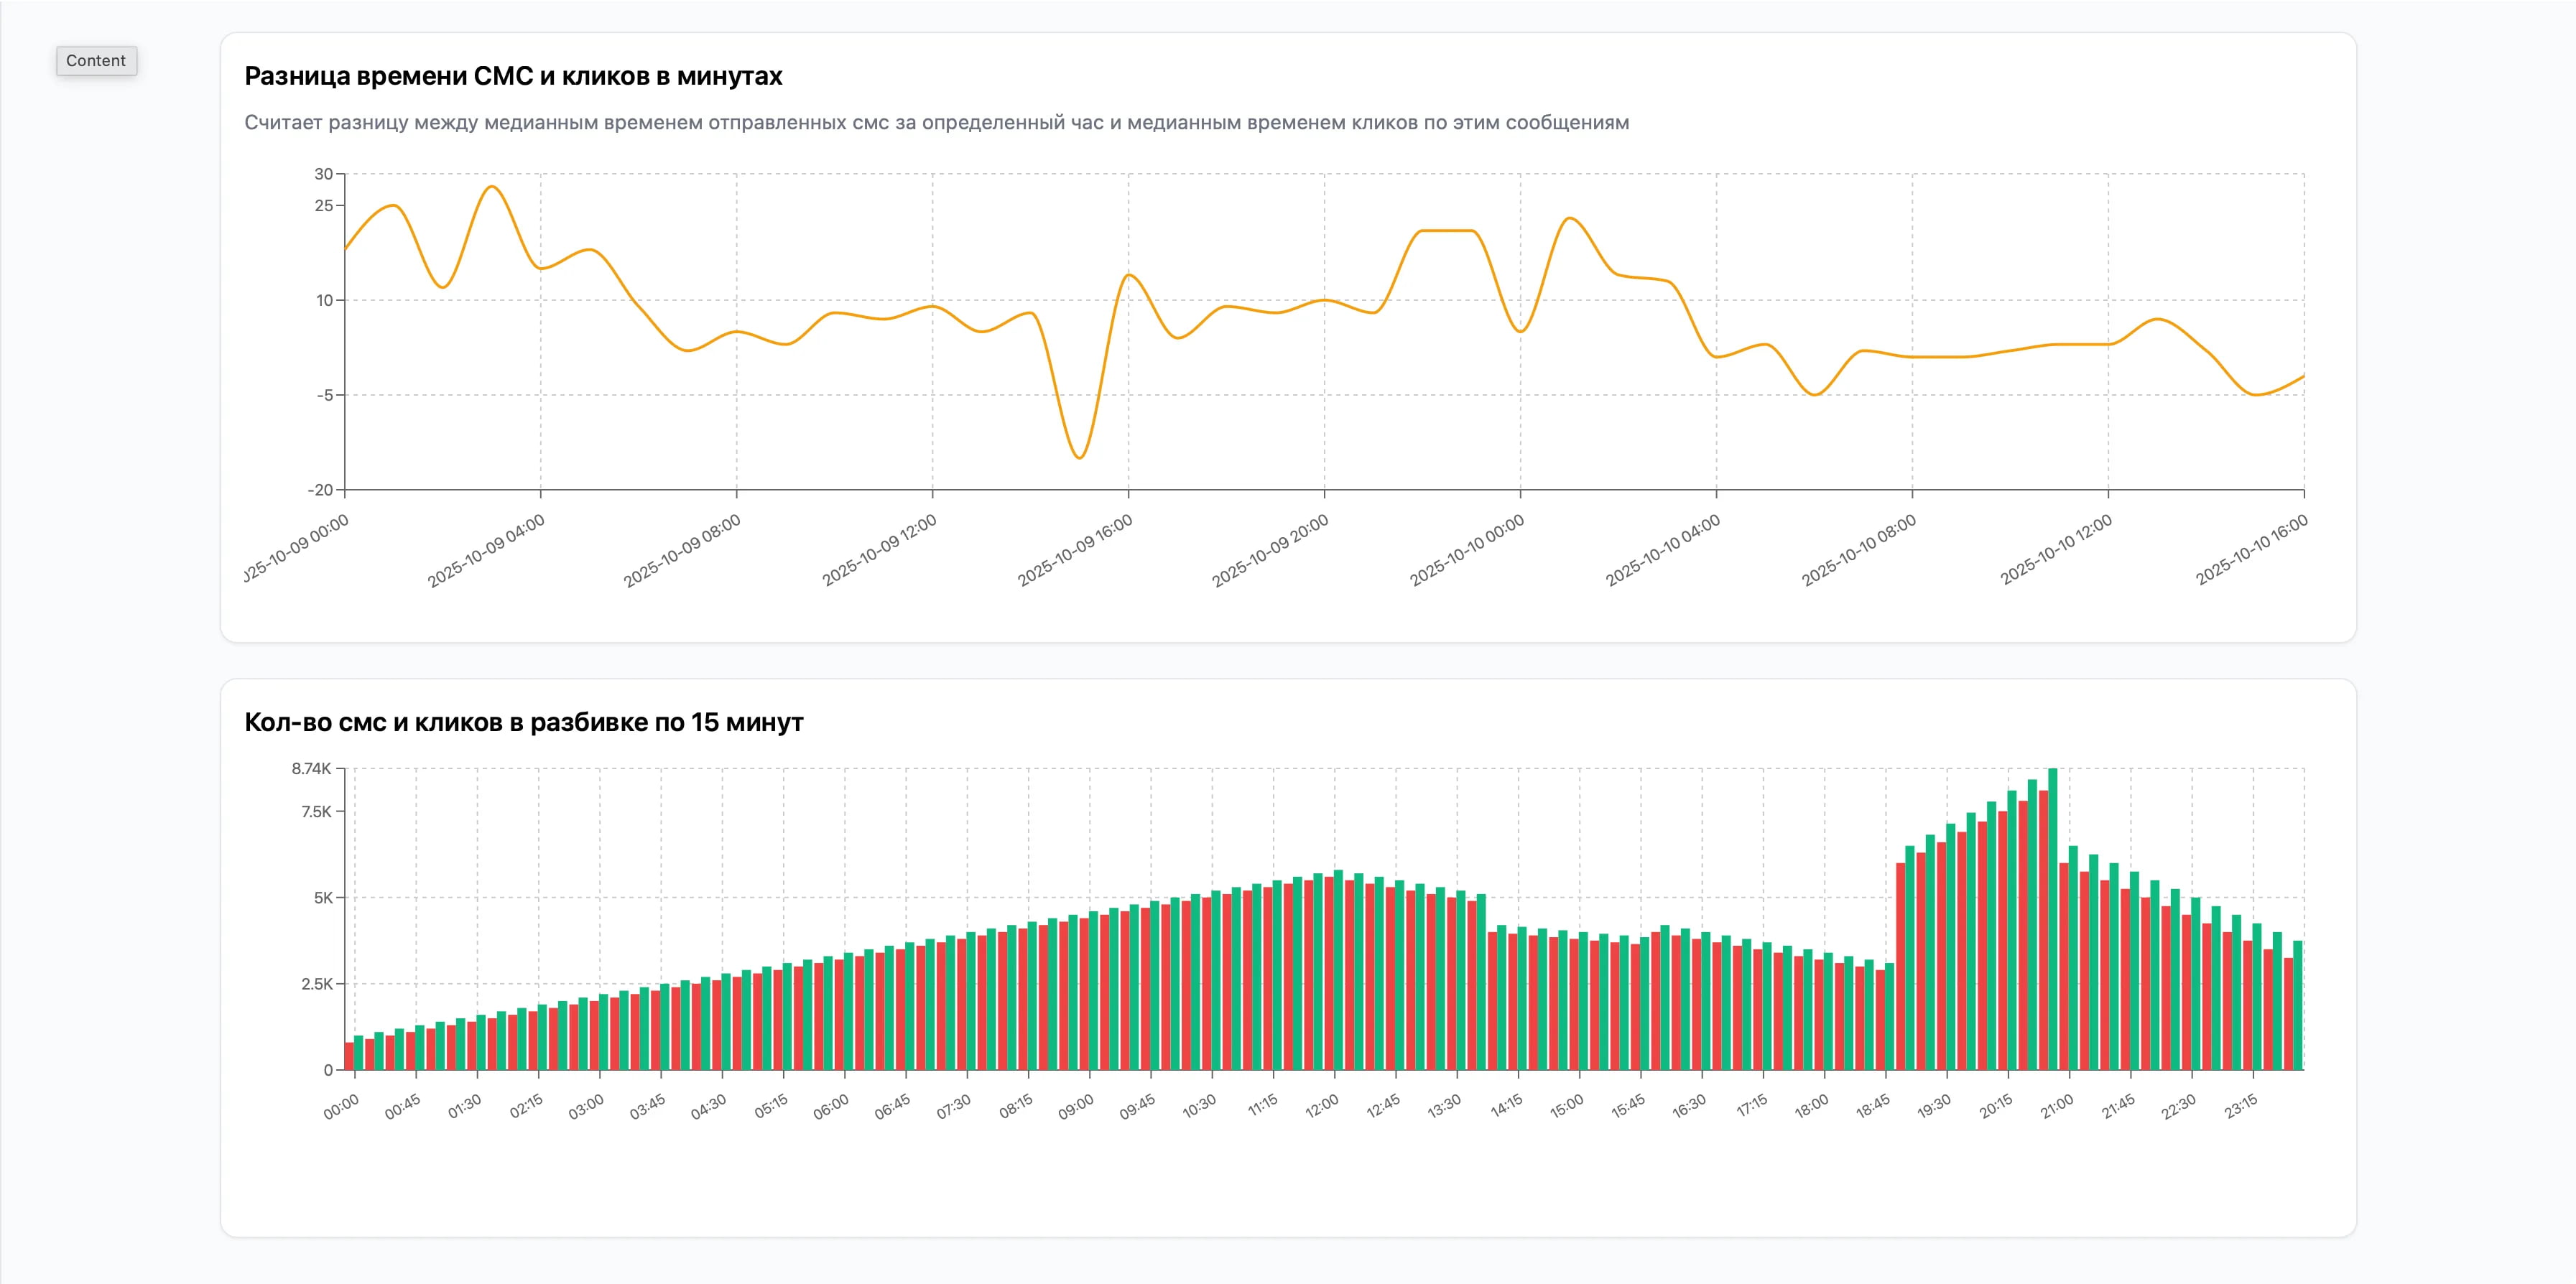The height and width of the screenshot is (1284, 2576).
Task: Click the y-axis value 30 on the line chart
Action: point(323,174)
